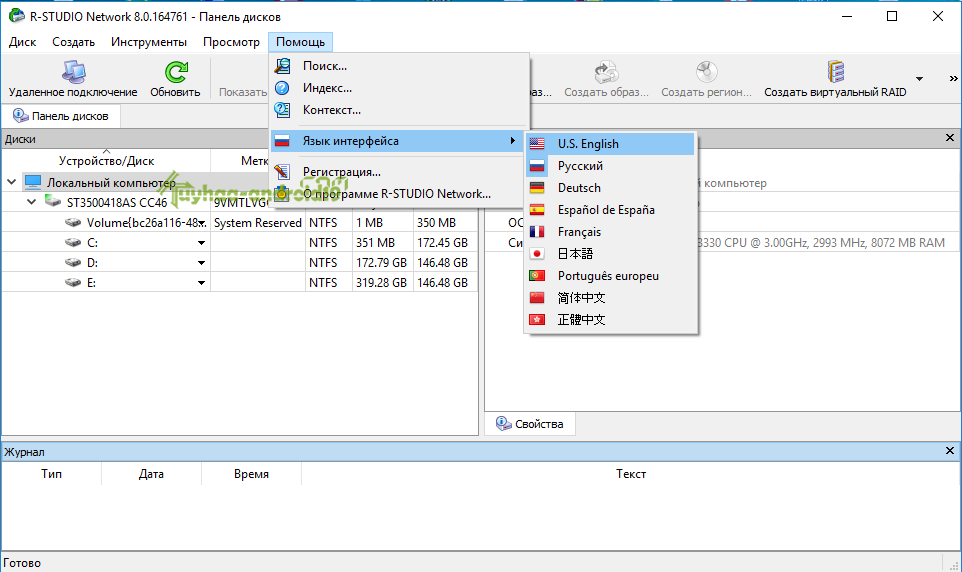Click the Remote connection computer icon in toolbar

tap(73, 72)
